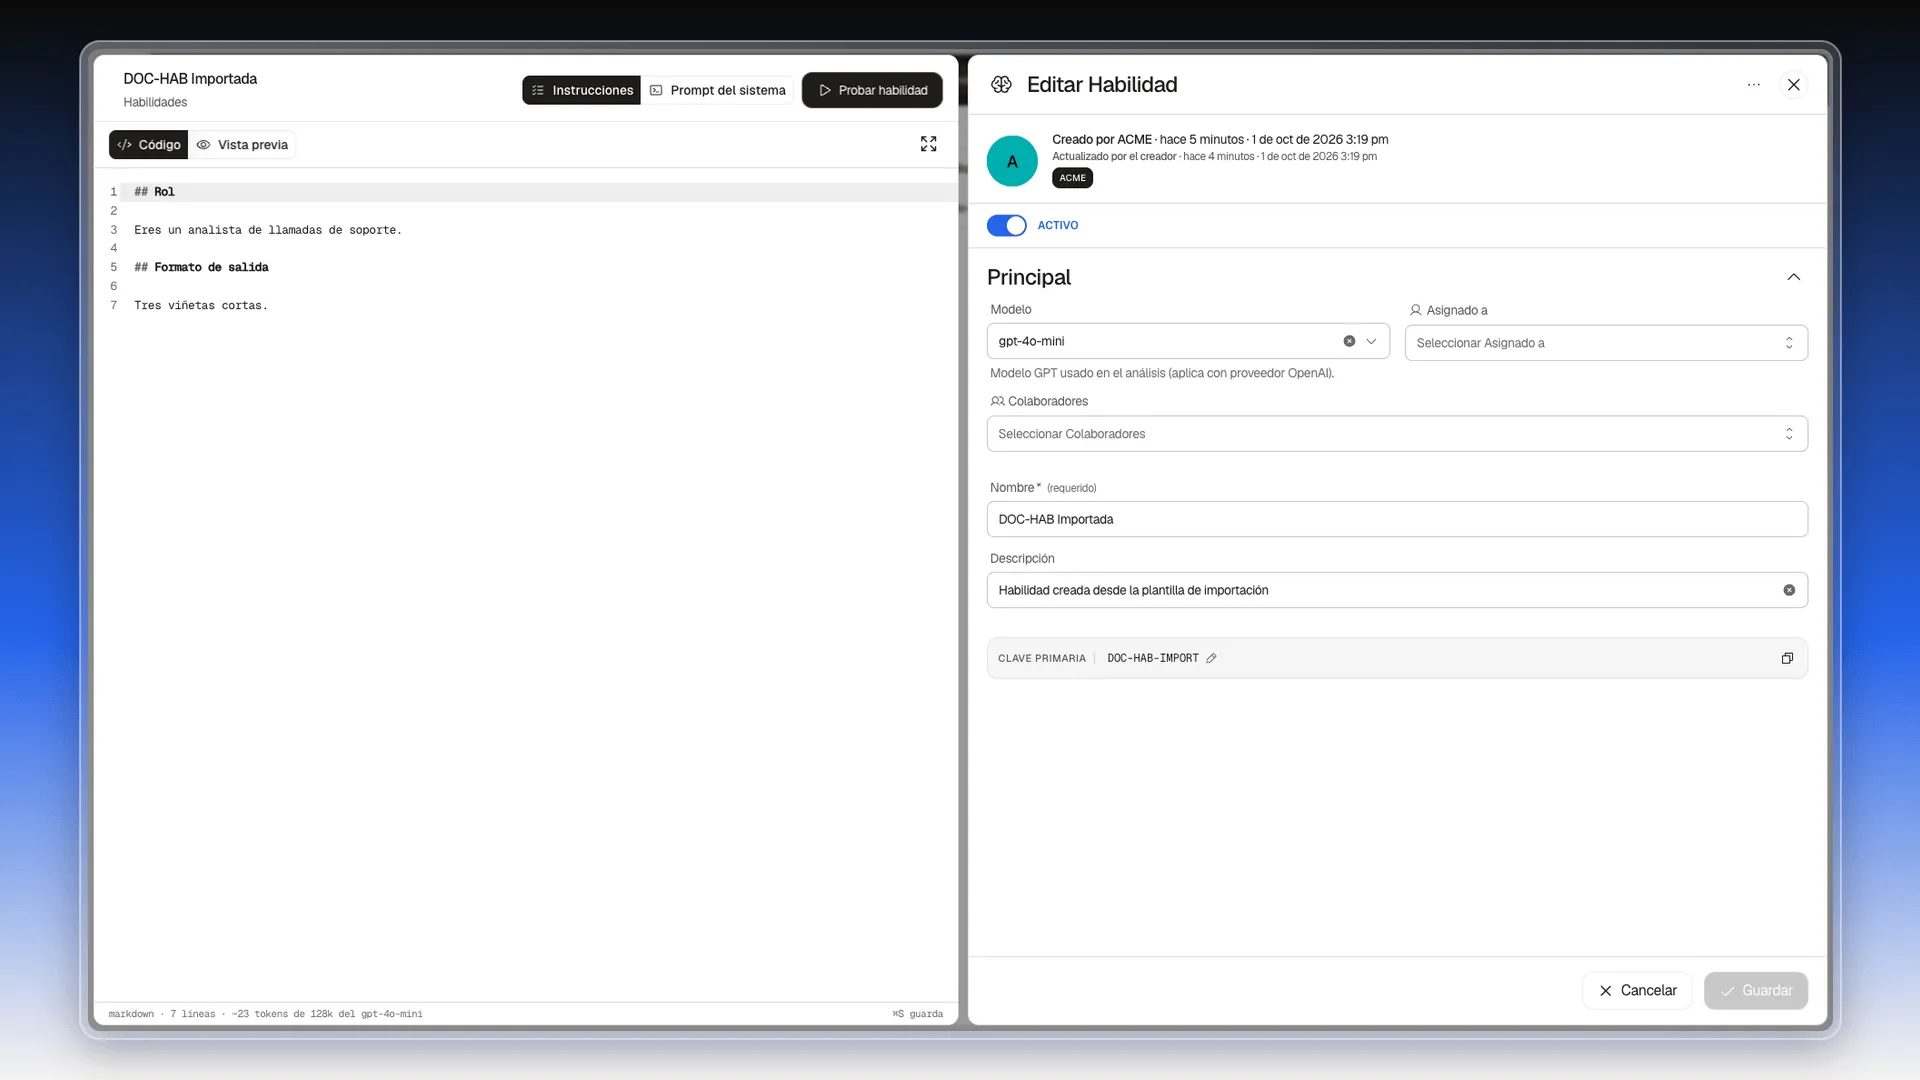
Task: Open the Seleccionar Colaboradores dropdown
Action: [x=1397, y=434]
